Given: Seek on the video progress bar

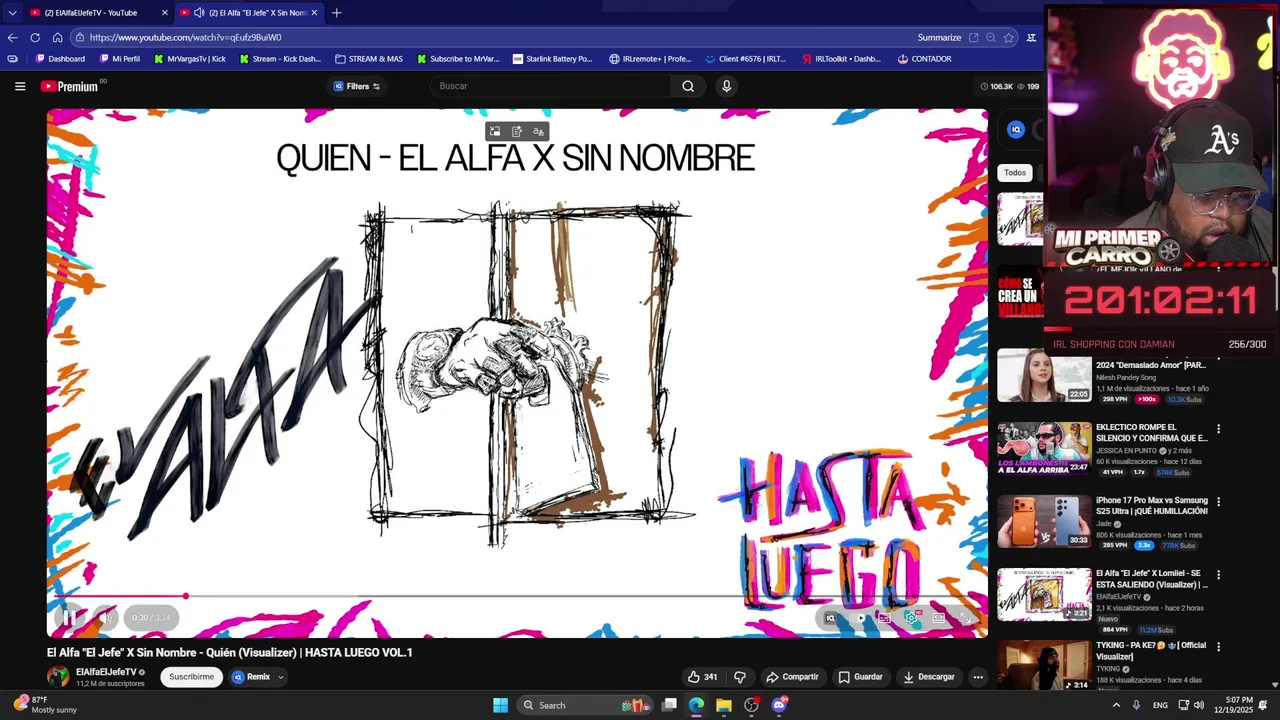Looking at the screenshot, I should pos(517,596).
